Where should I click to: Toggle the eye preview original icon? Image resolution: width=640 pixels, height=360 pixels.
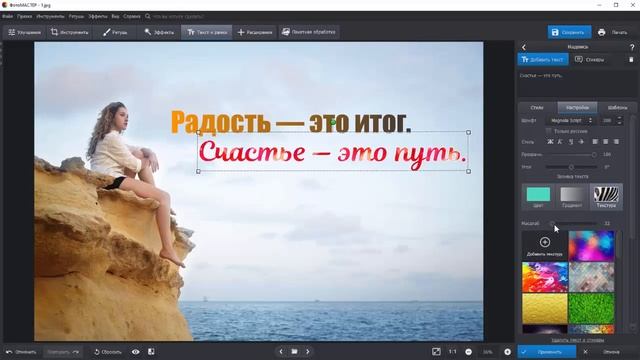pos(136,352)
